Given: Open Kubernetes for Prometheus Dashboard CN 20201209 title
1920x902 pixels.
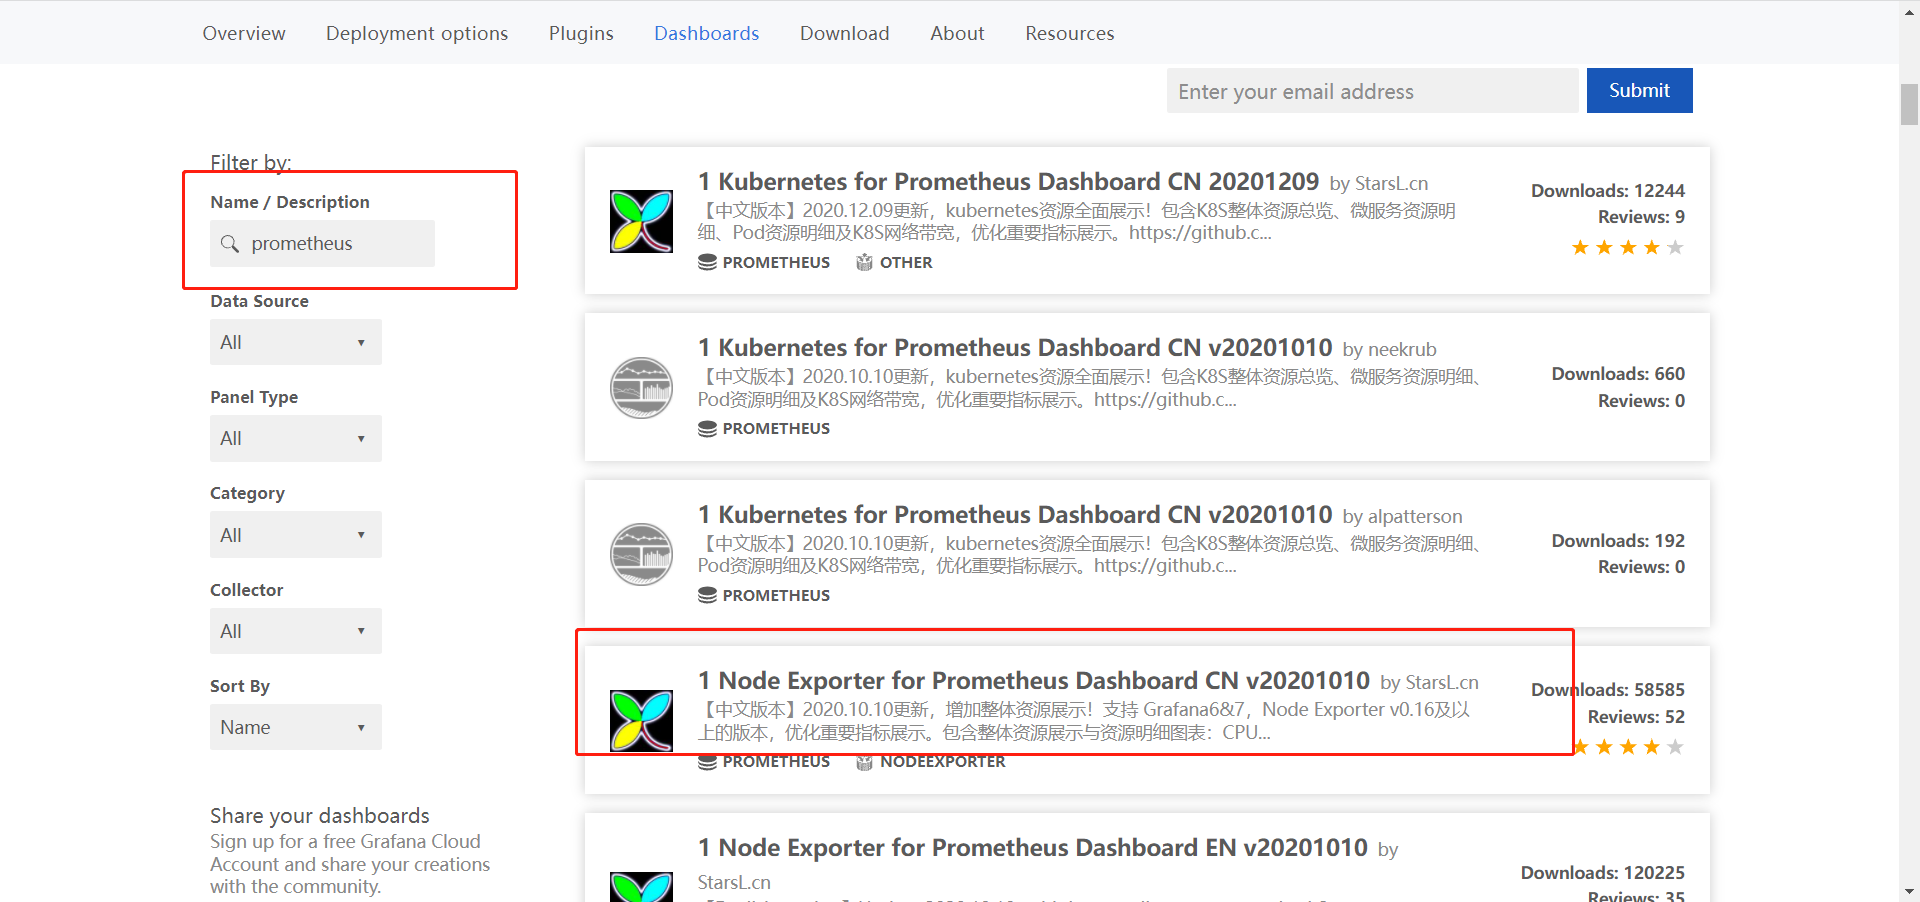Looking at the screenshot, I should coord(1008,181).
